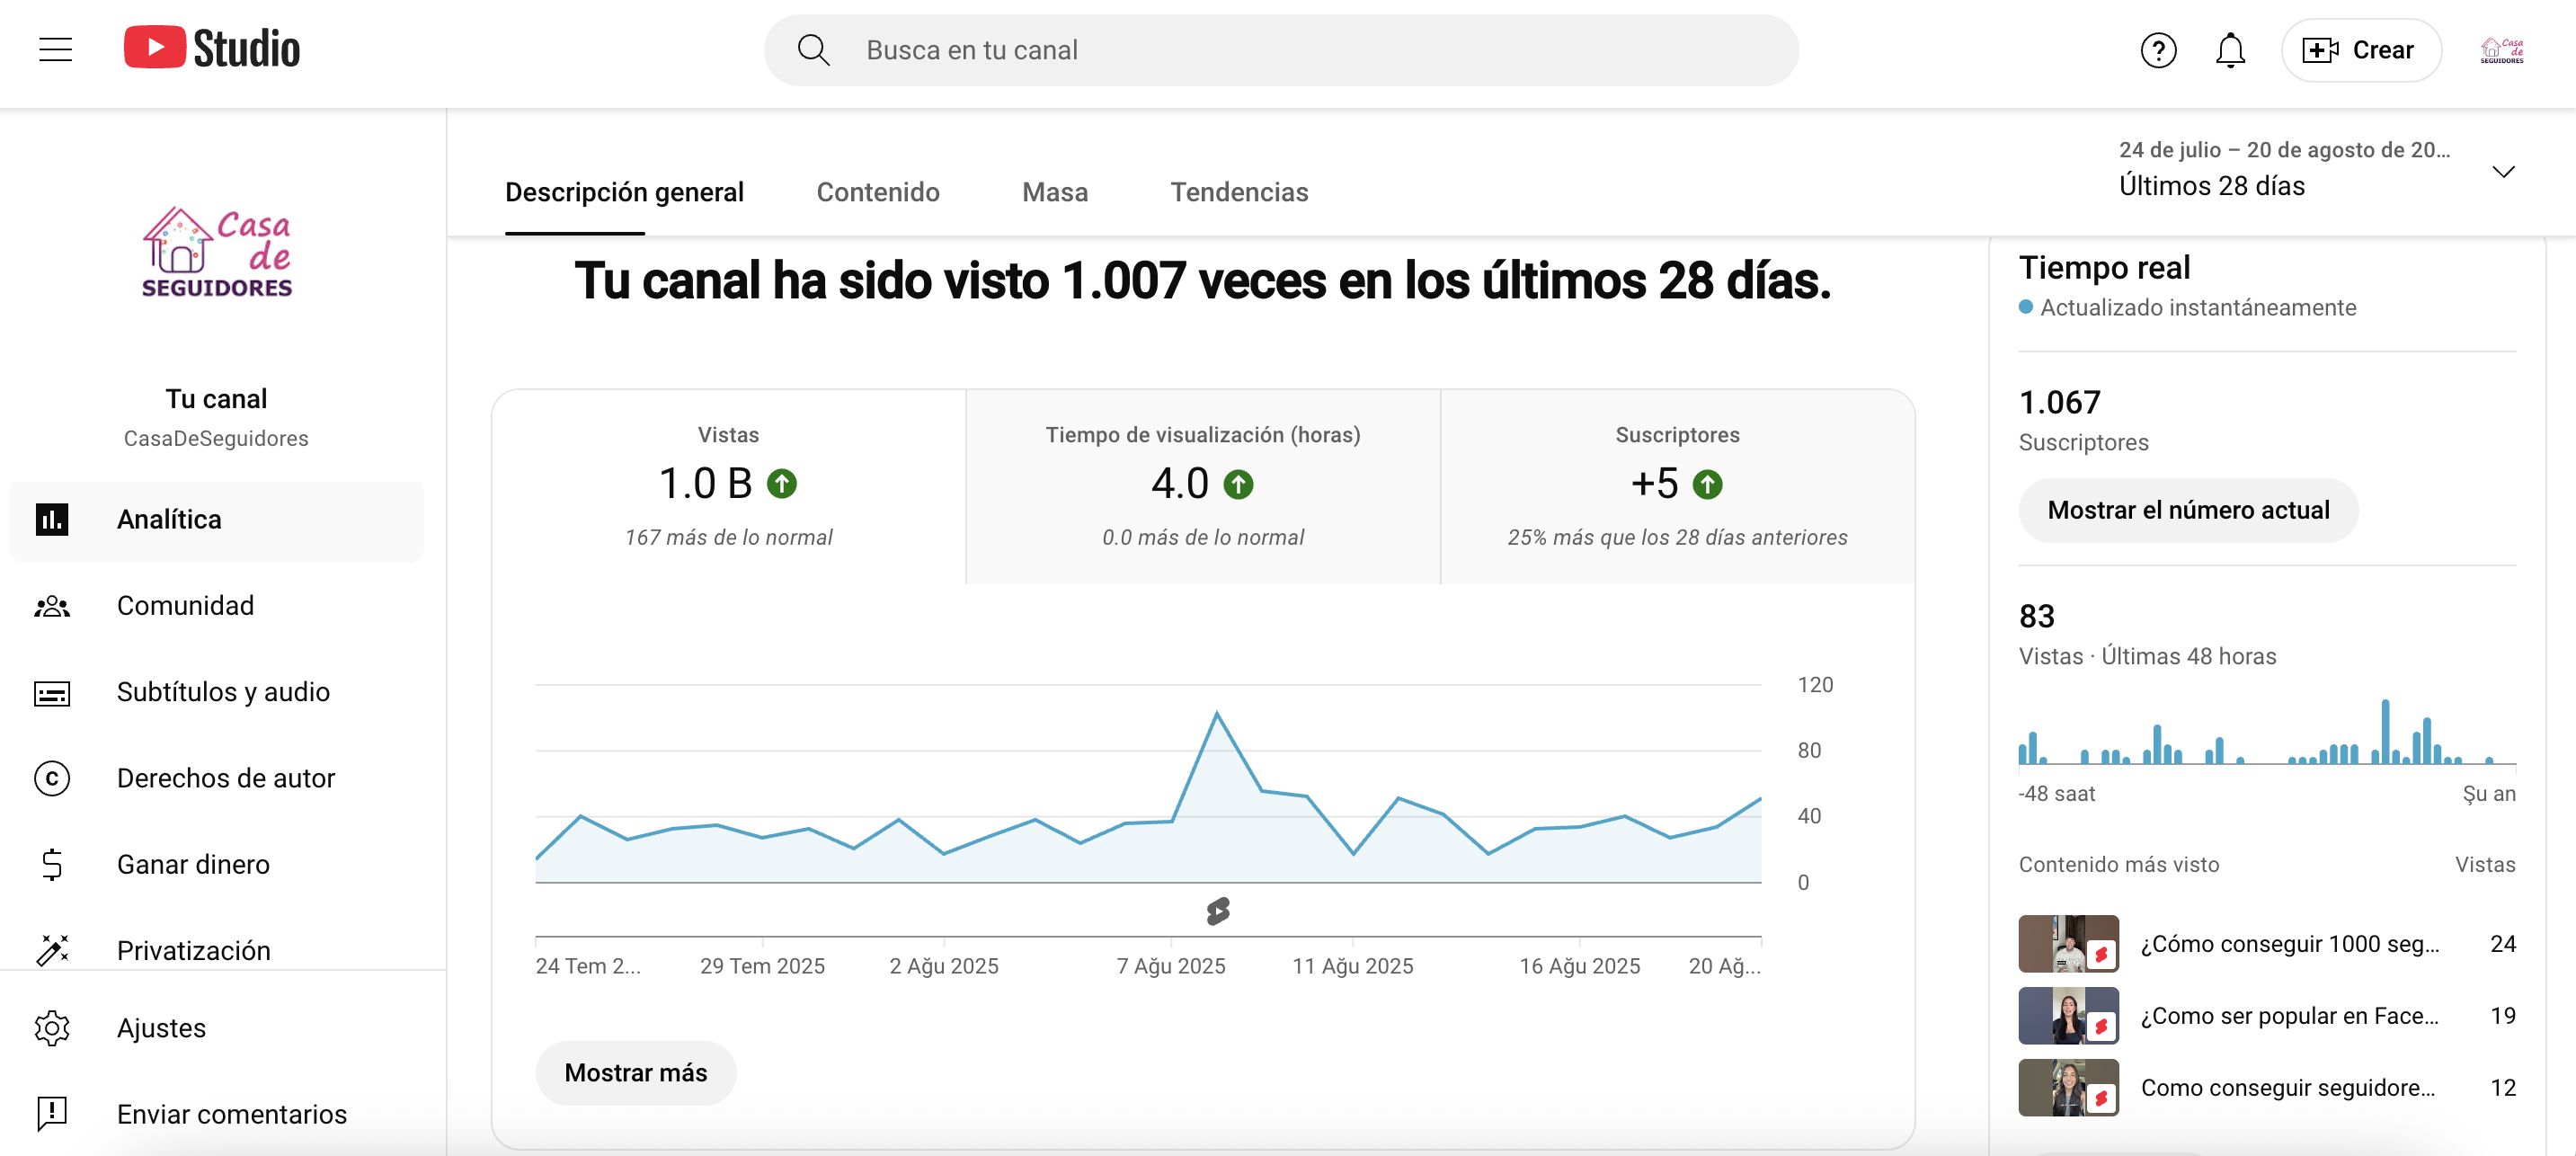
Task: Open the account avatar menu
Action: click(x=2502, y=50)
